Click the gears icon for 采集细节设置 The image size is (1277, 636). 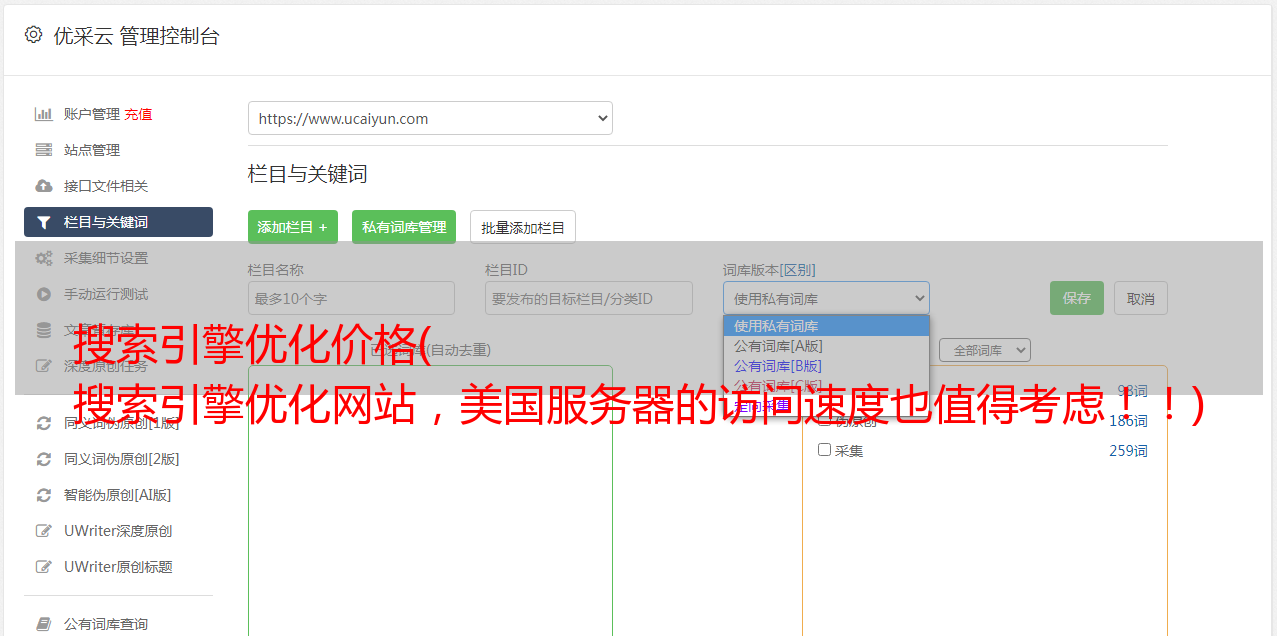click(x=44, y=258)
